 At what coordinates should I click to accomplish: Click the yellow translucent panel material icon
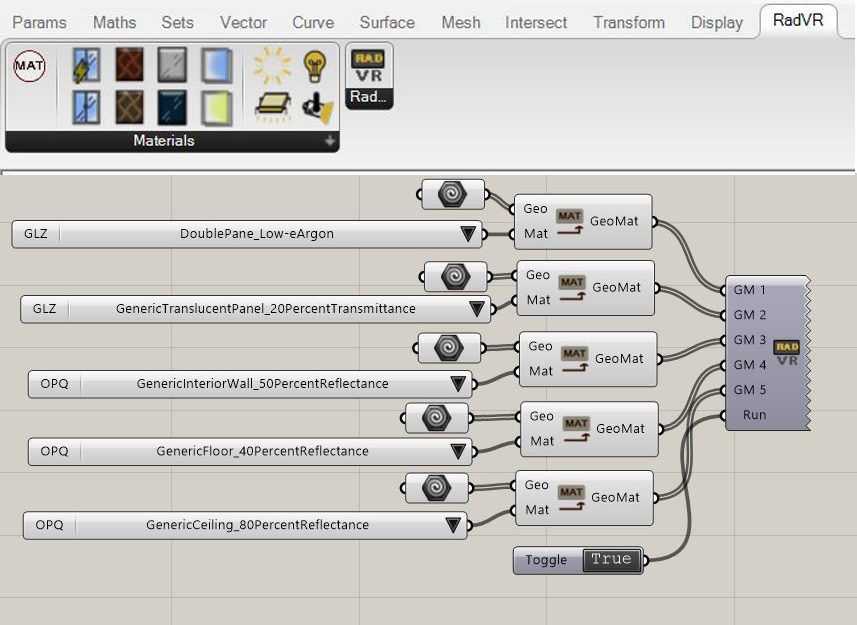click(x=215, y=105)
